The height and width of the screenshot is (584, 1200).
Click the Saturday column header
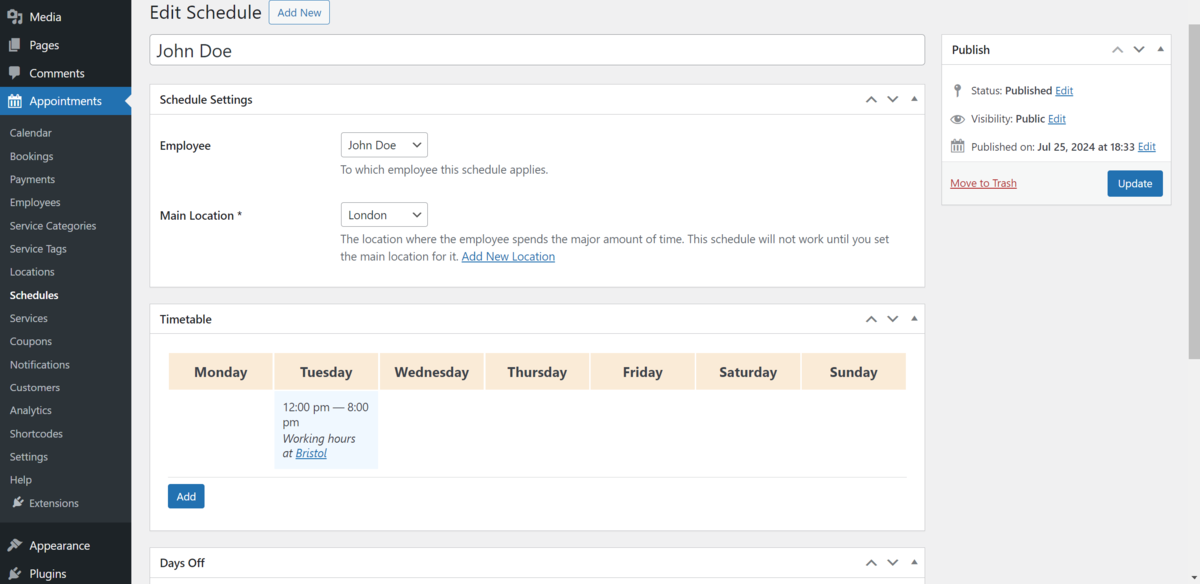coord(748,372)
